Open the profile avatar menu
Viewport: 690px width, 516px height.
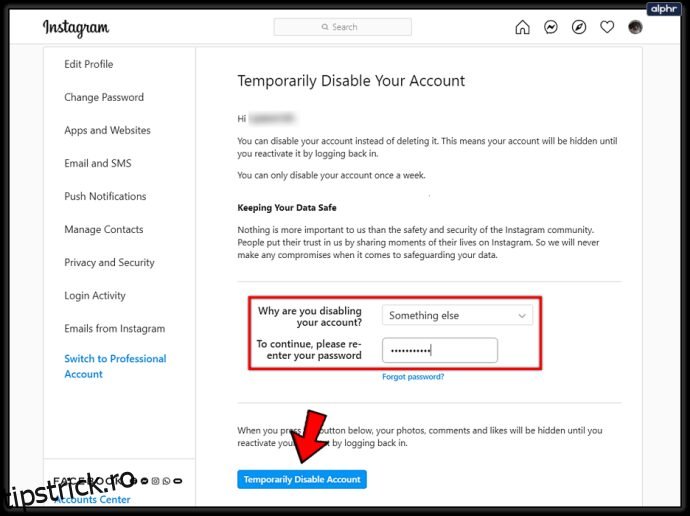635,27
